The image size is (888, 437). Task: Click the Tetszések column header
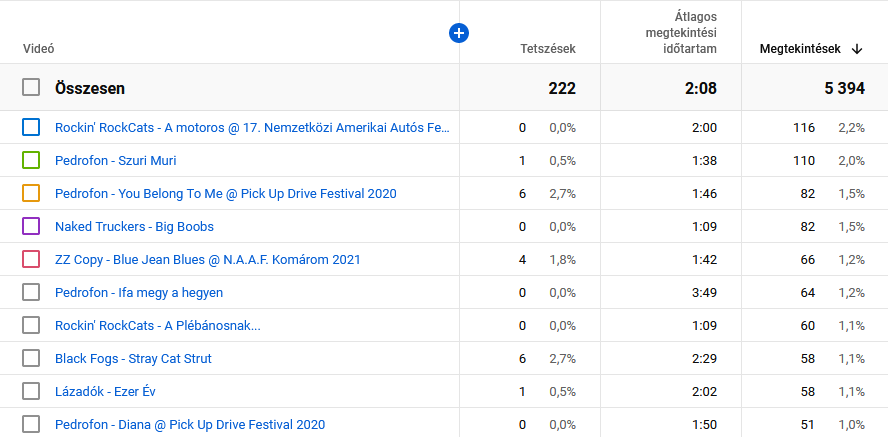pos(547,49)
